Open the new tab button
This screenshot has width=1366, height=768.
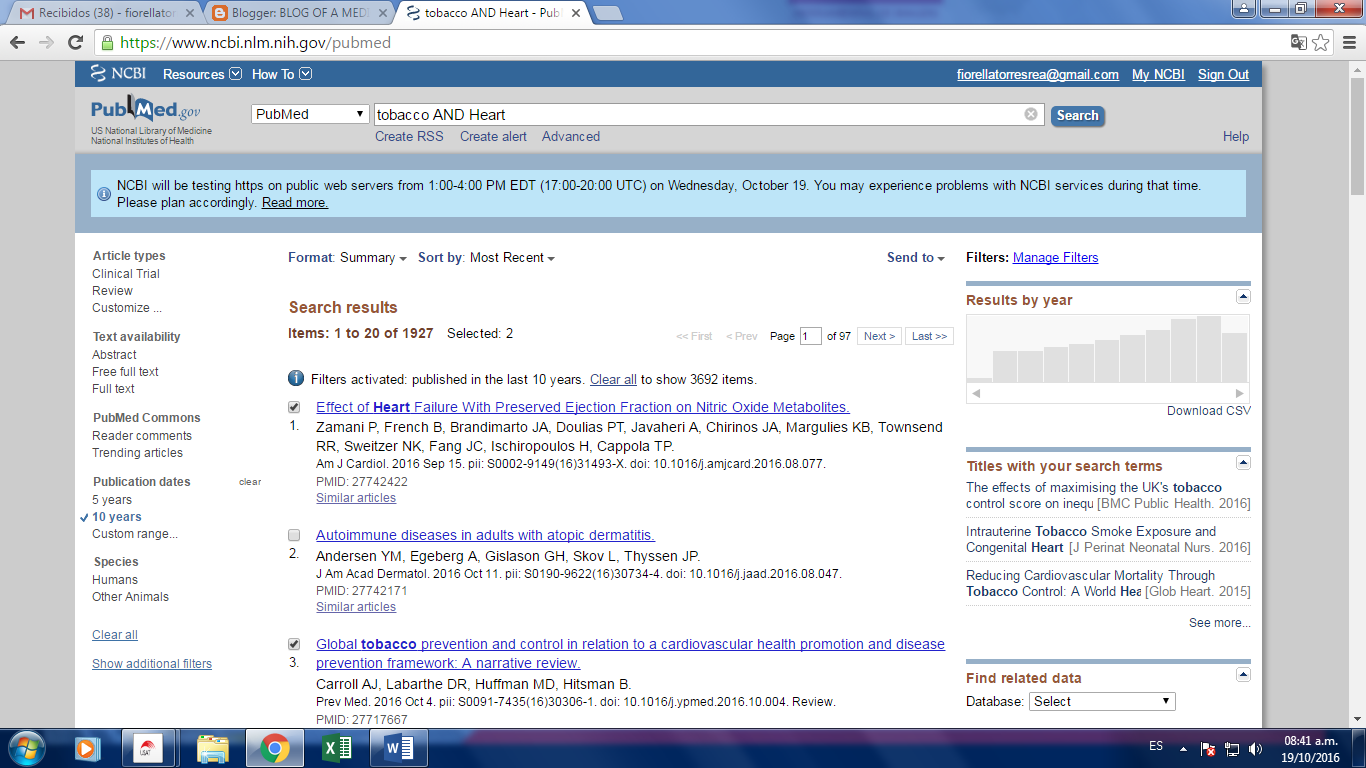[x=607, y=13]
